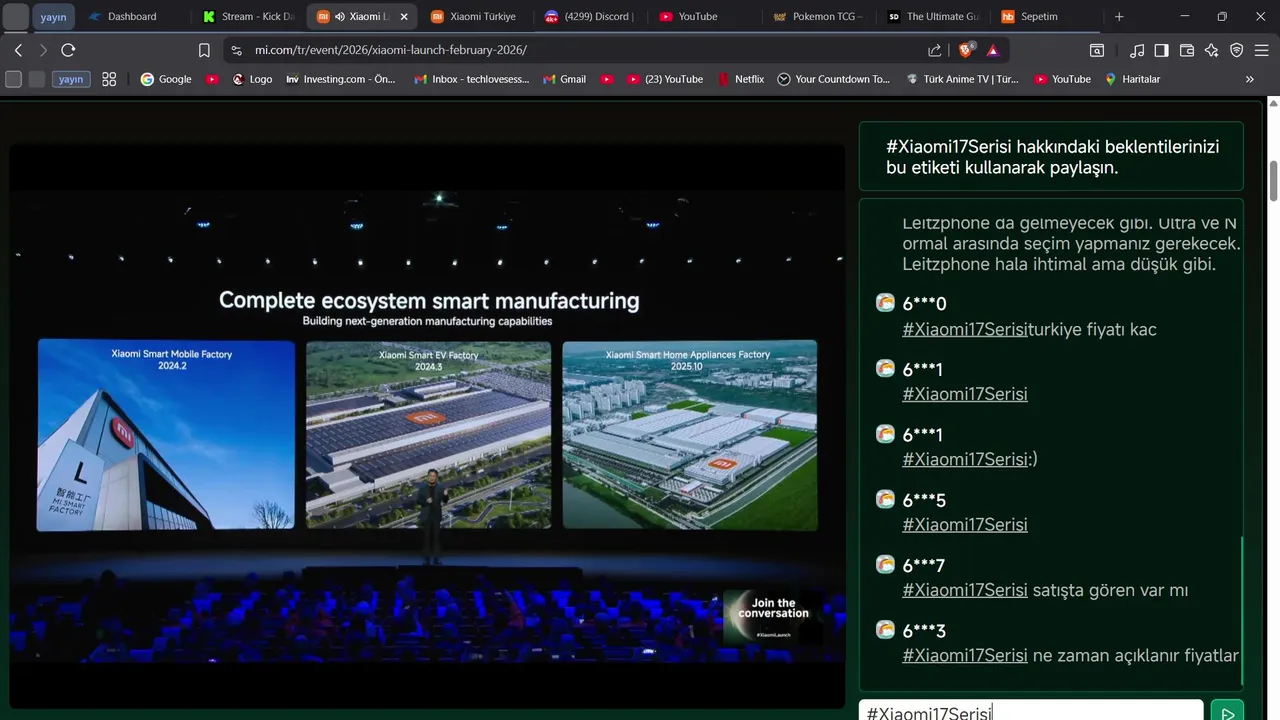Screen dimensions: 1280x720
Task: Open Brave Shields lion icon
Action: [x=966, y=50]
